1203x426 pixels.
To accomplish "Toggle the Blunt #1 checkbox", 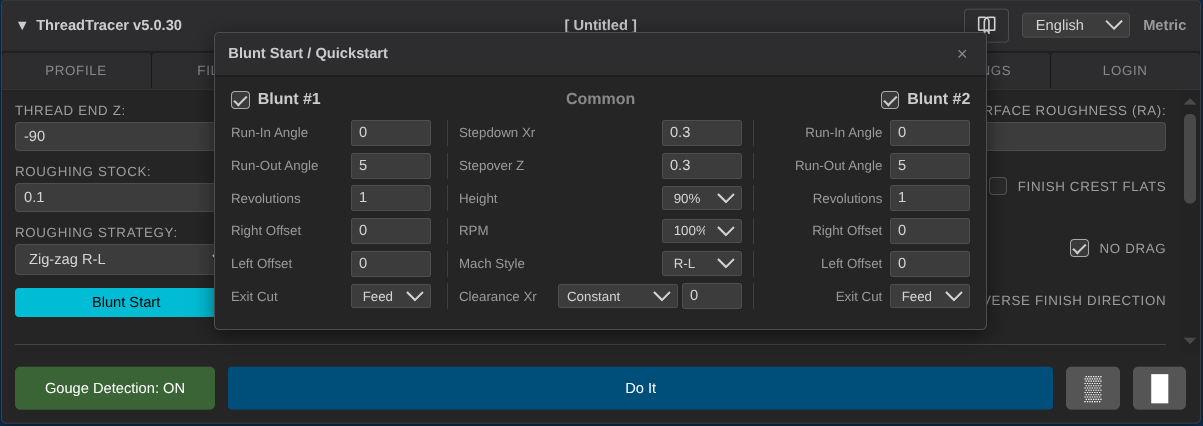I will tap(240, 99).
